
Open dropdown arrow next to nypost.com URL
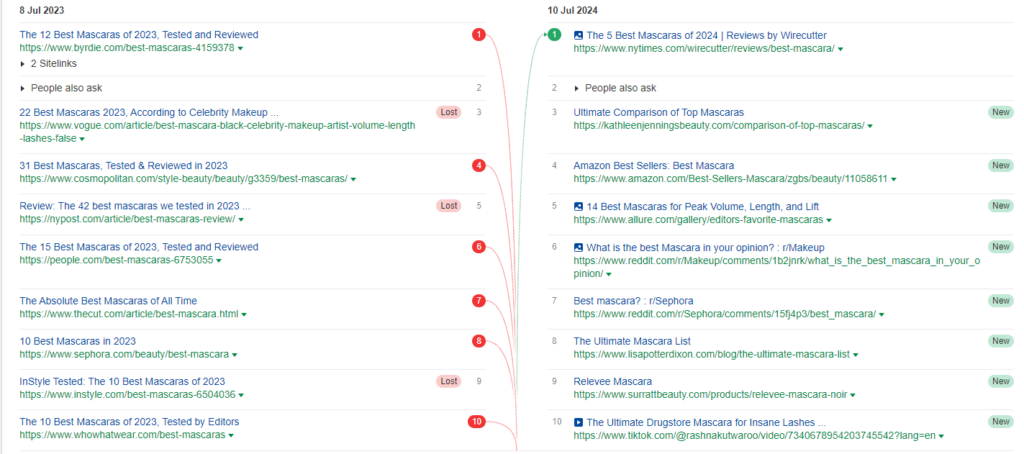241,219
